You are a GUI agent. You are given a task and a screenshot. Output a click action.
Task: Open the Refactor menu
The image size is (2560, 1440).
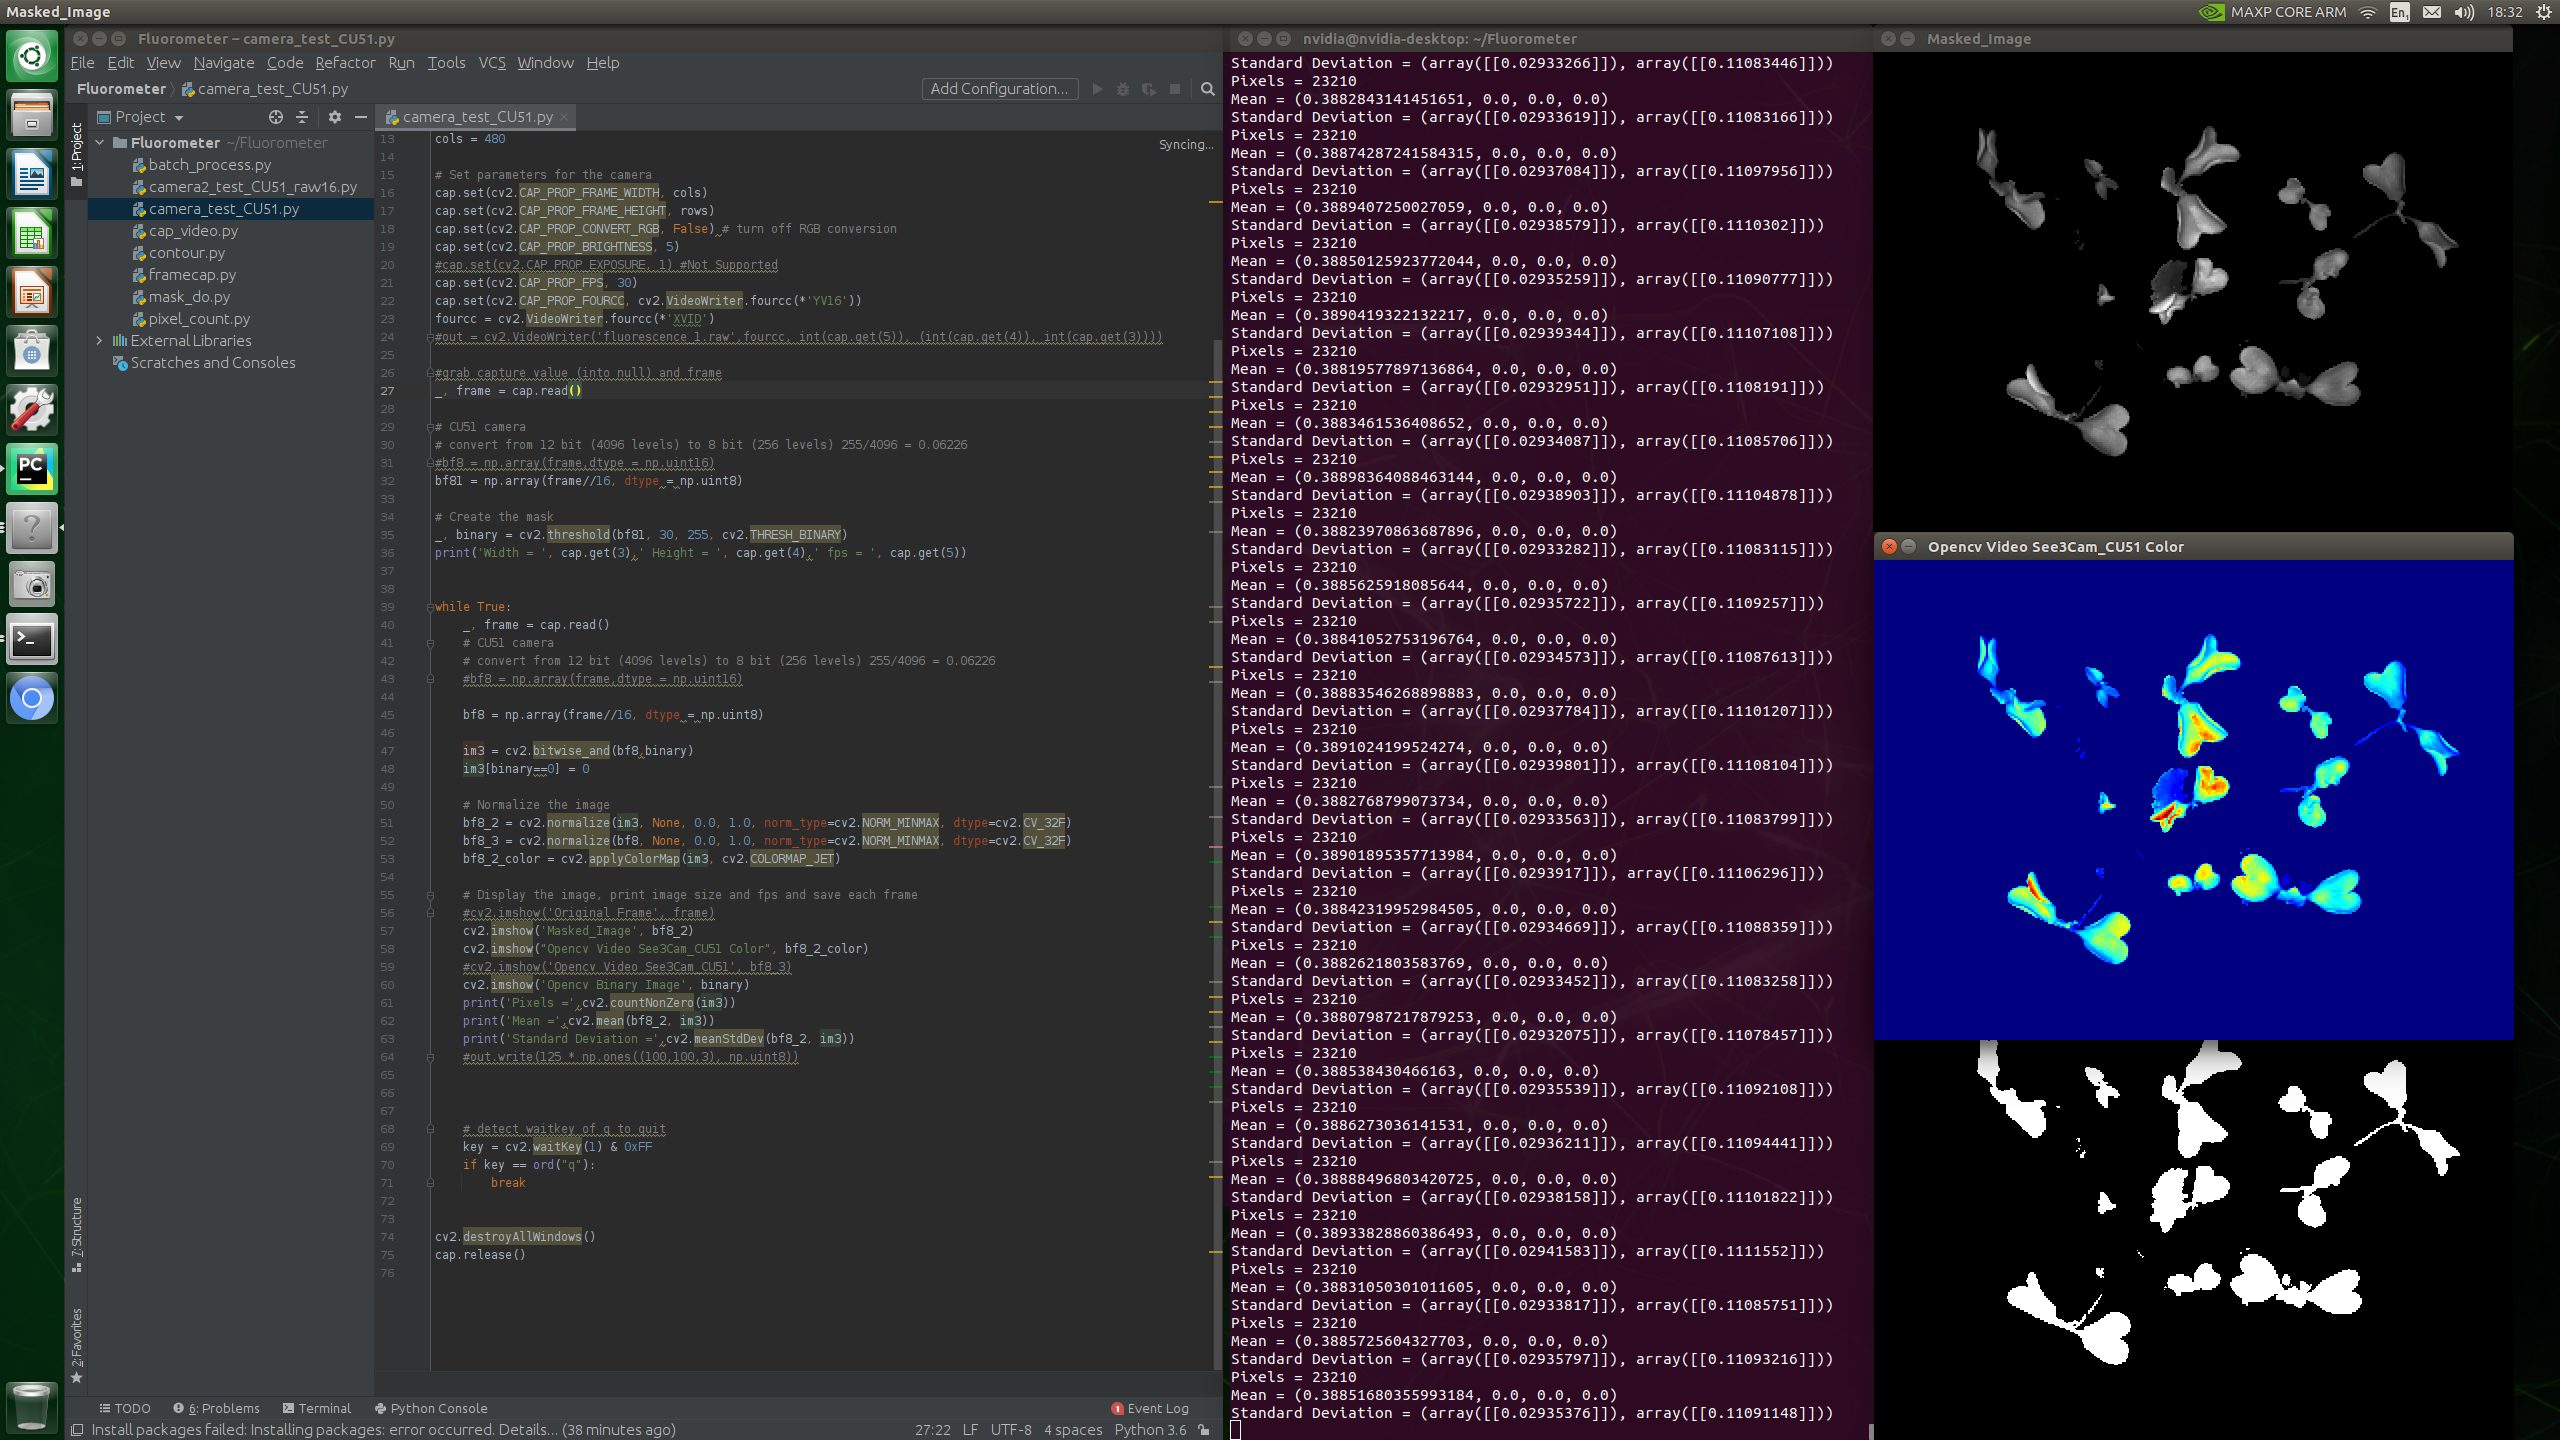coord(344,63)
